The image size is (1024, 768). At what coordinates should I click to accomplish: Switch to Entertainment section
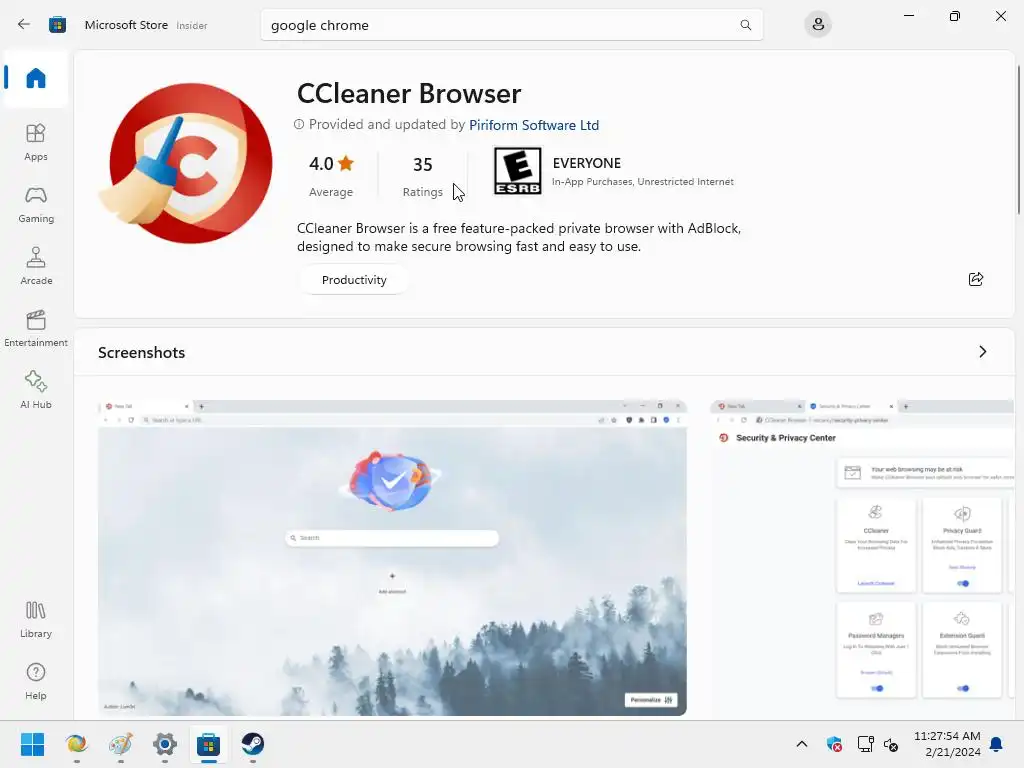click(36, 328)
